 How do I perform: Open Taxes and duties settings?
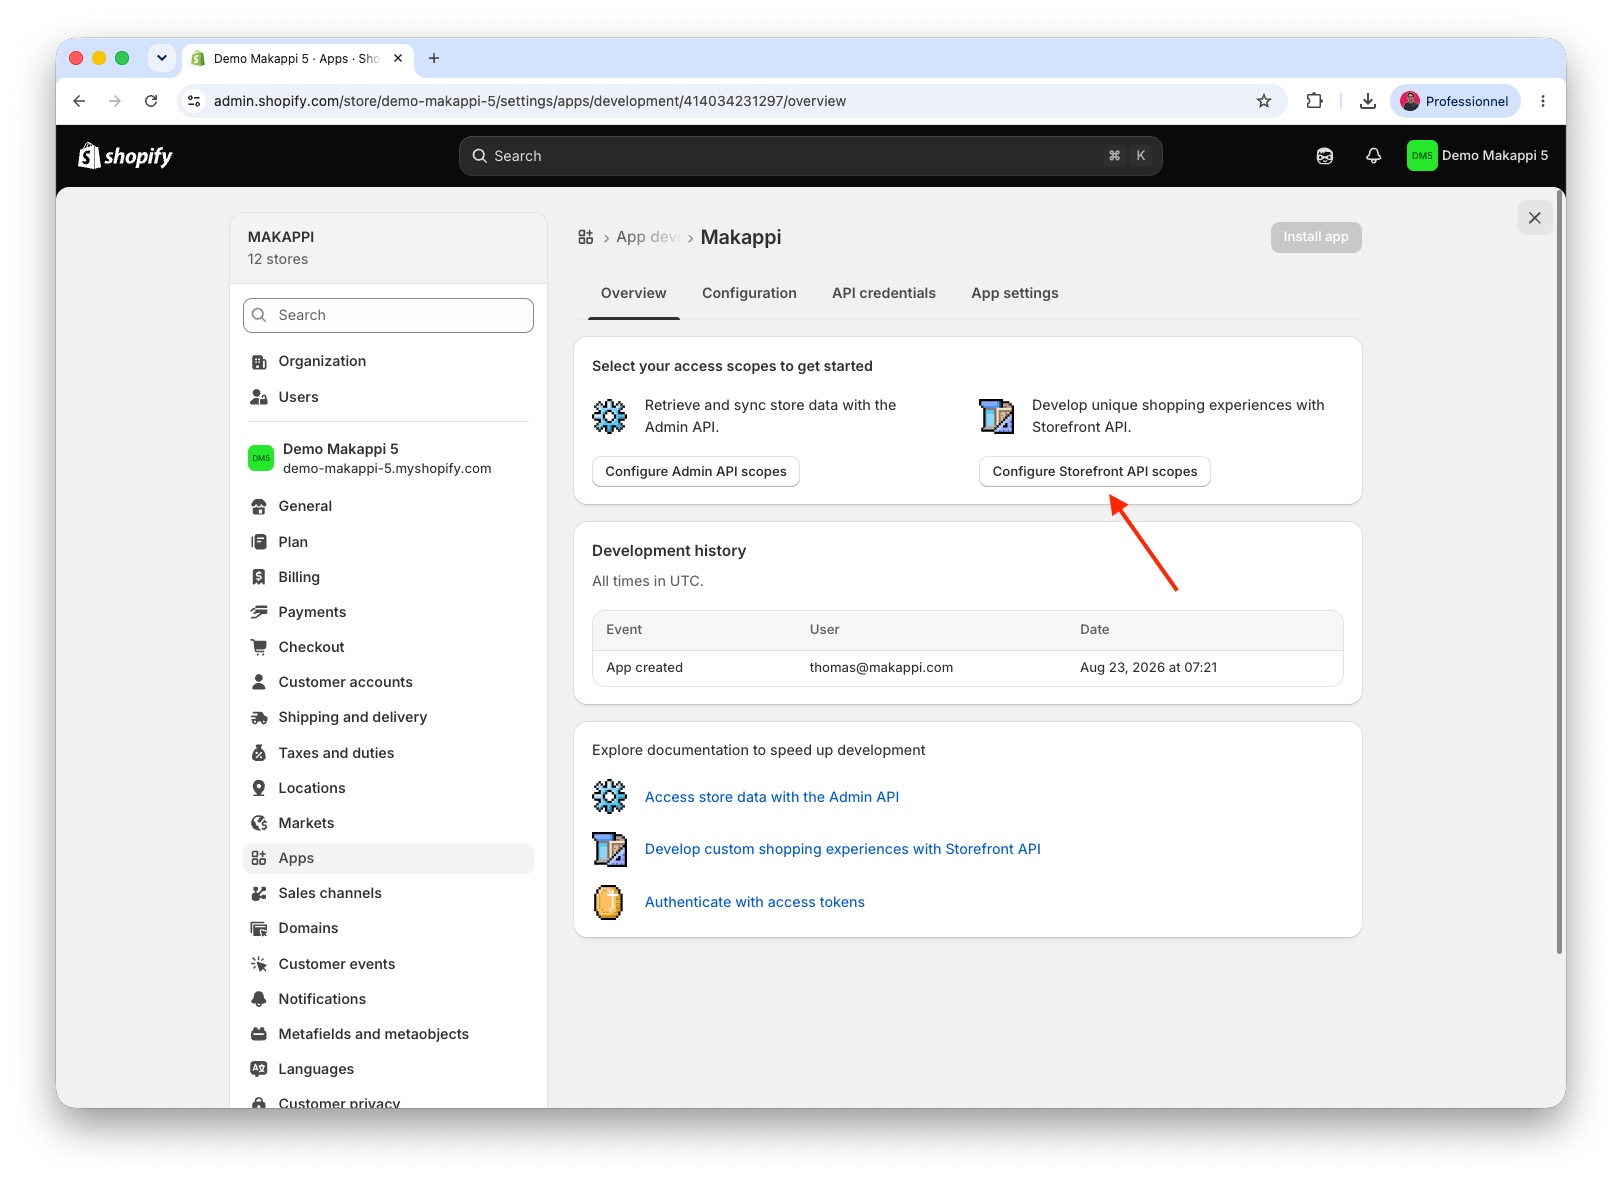tap(388, 753)
